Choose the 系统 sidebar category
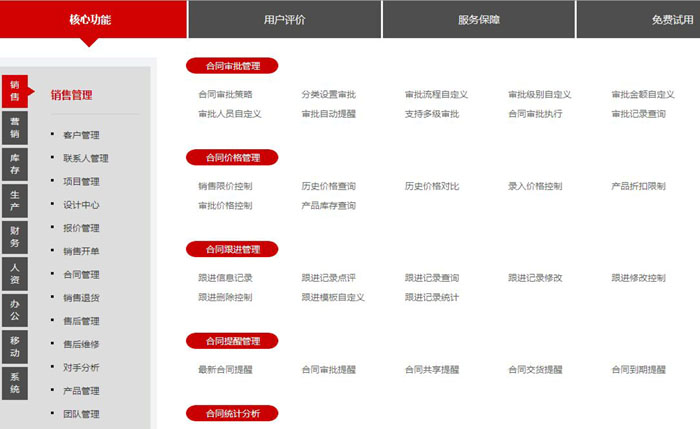 pyautogui.click(x=15, y=383)
